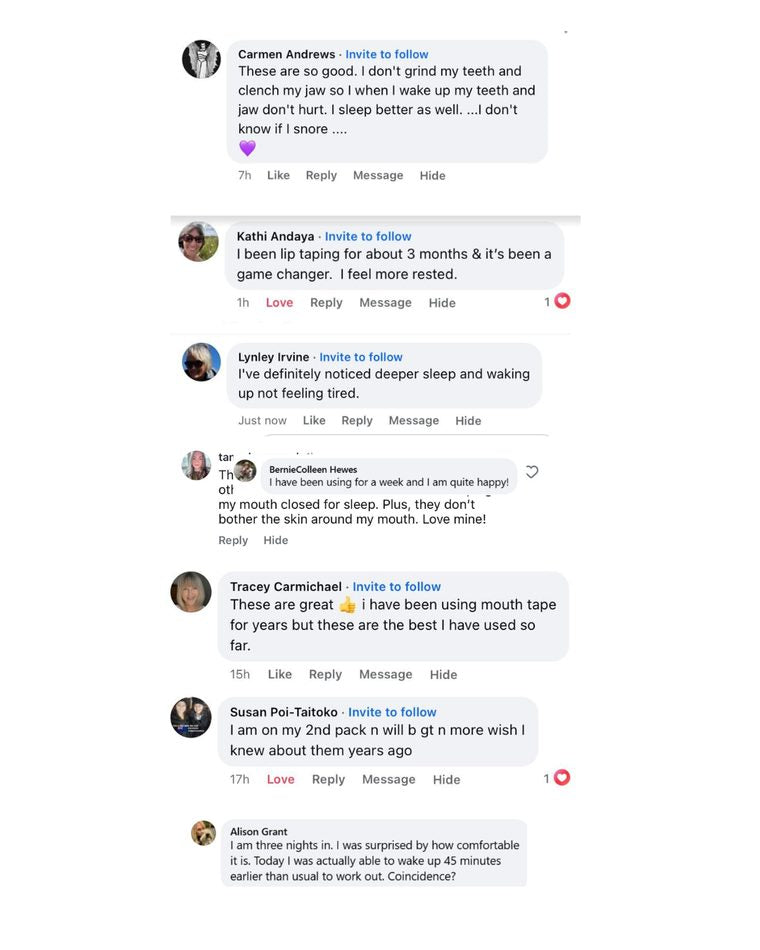Viewport: 760px width, 950px height.
Task: Invite Lynley Irvine to follow
Action: 361,357
